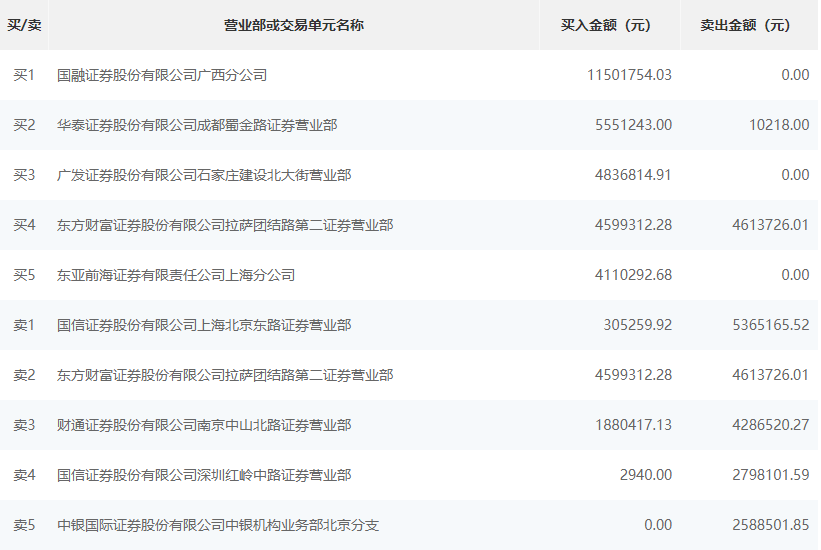This screenshot has height=550, width=821.
Task: Select sell amount 4613726.01 in row 卖2
Action: [x=771, y=375]
